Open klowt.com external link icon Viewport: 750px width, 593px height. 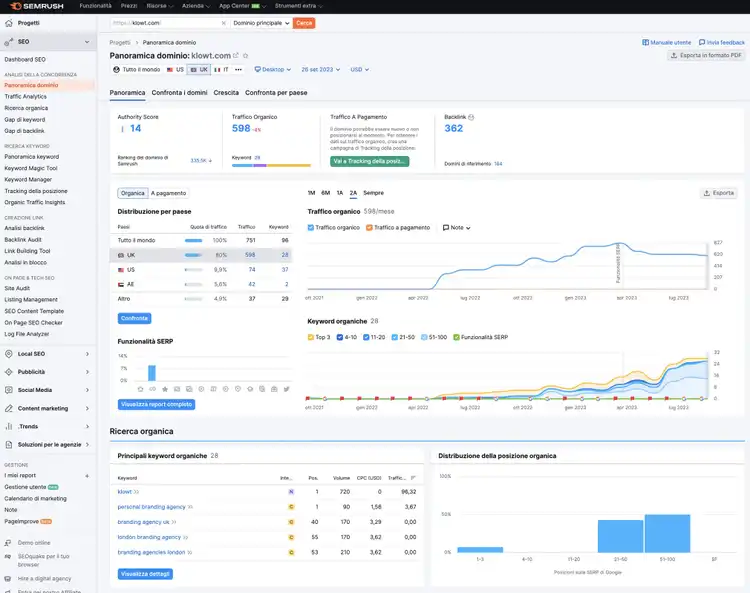(236, 56)
